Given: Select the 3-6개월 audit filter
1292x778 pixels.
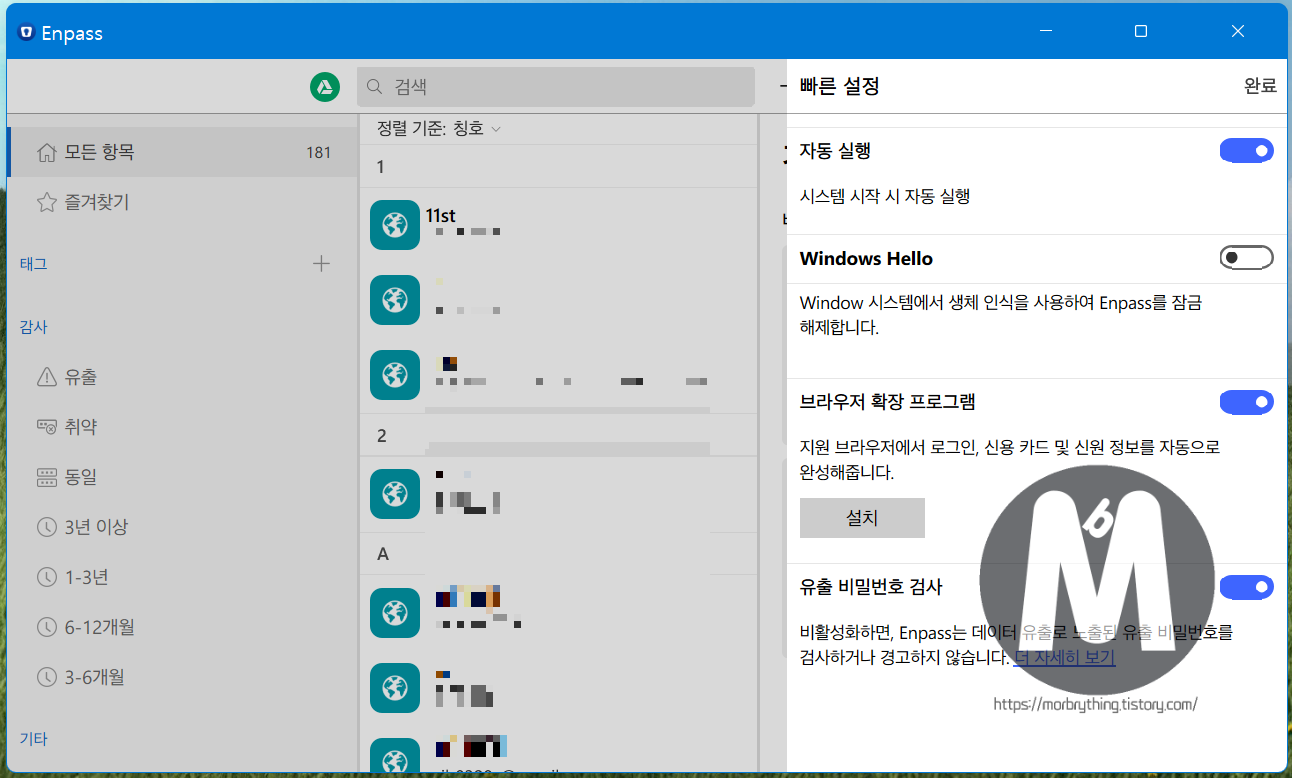Looking at the screenshot, I should [x=182, y=677].
